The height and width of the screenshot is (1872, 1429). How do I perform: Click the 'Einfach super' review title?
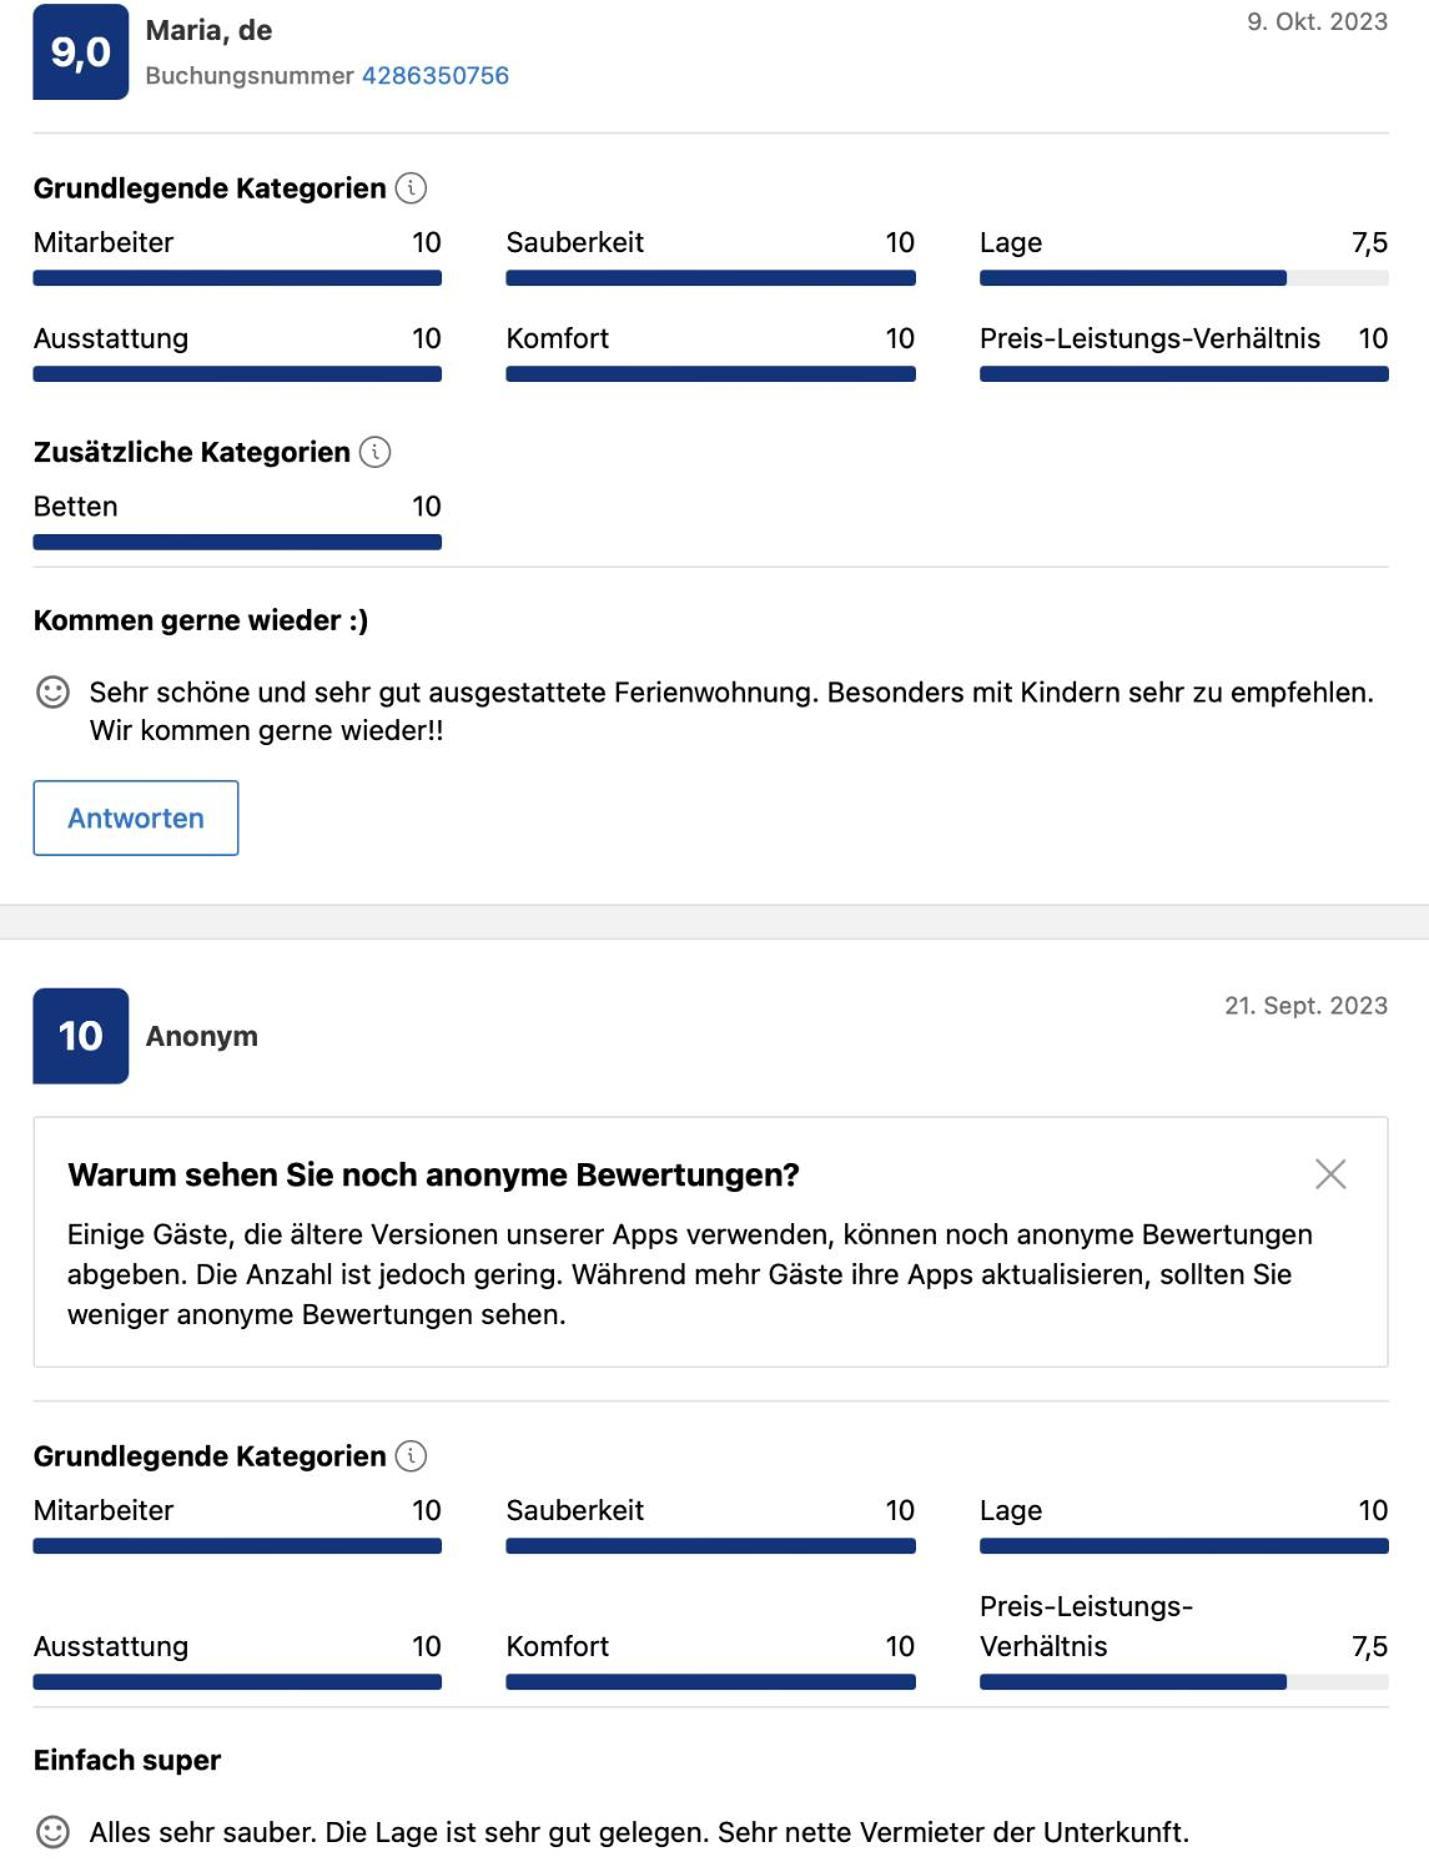(x=127, y=1760)
